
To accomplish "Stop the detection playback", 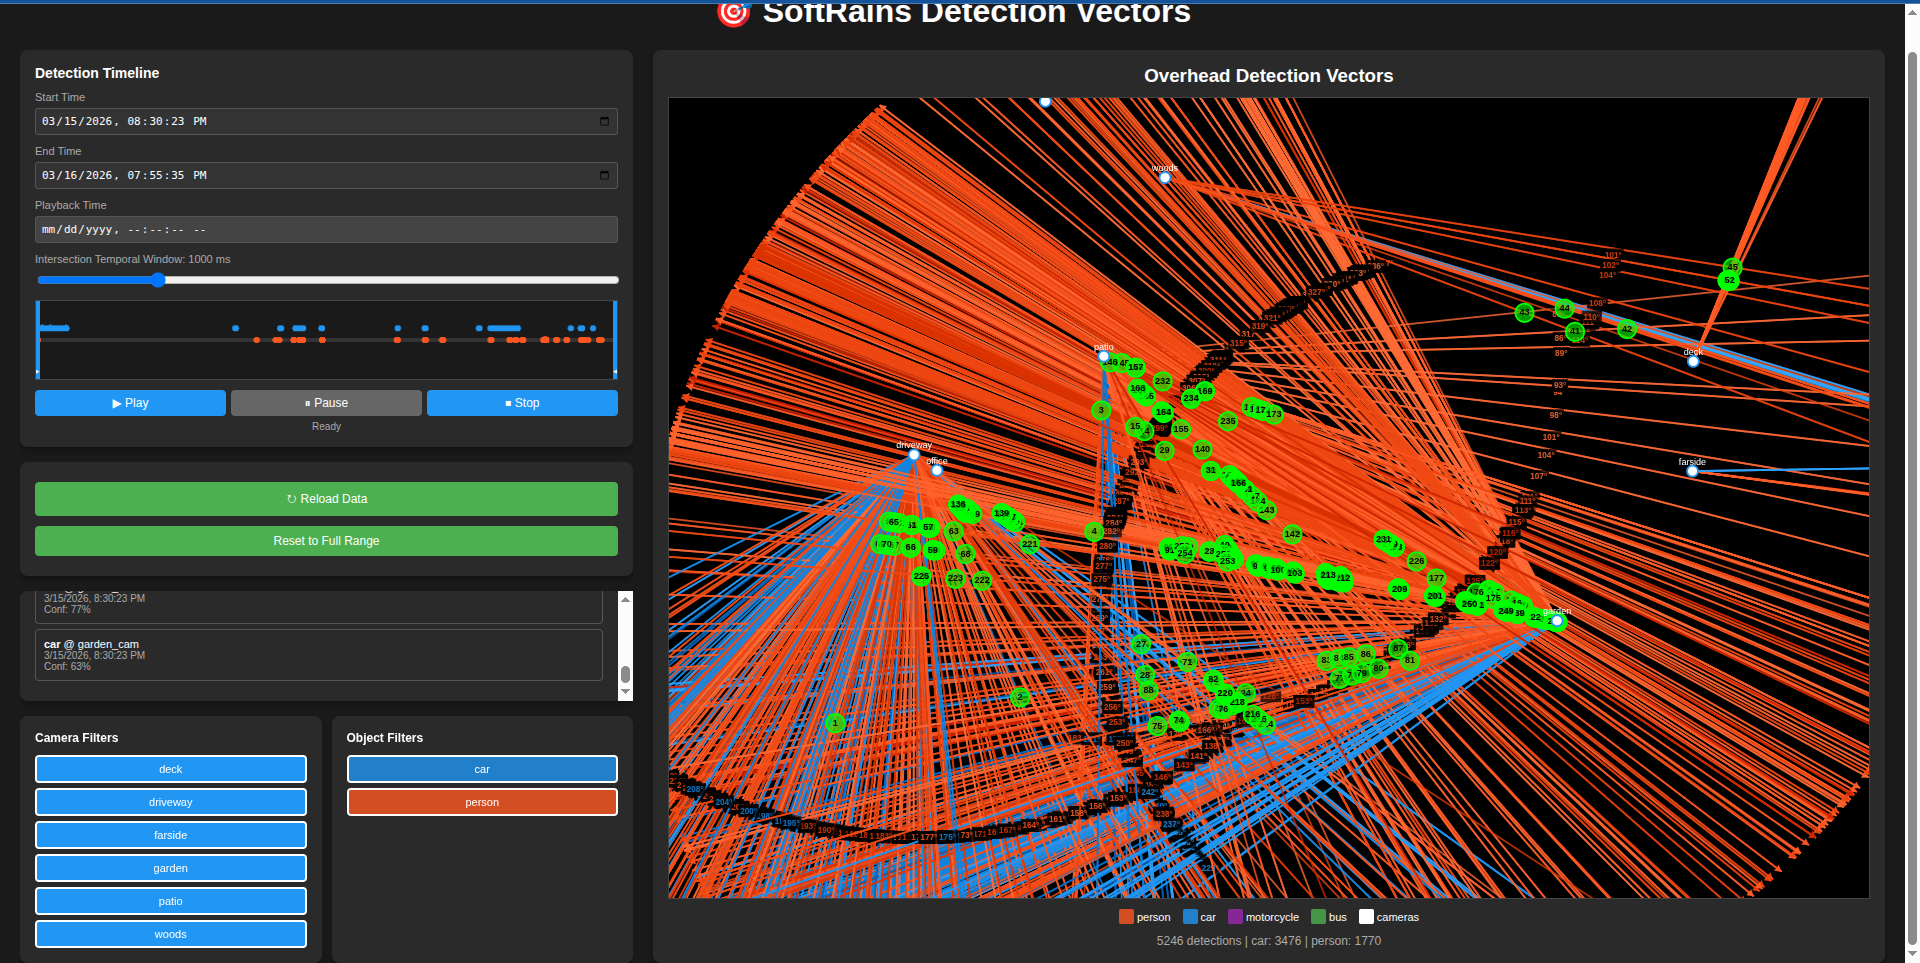I will [522, 403].
